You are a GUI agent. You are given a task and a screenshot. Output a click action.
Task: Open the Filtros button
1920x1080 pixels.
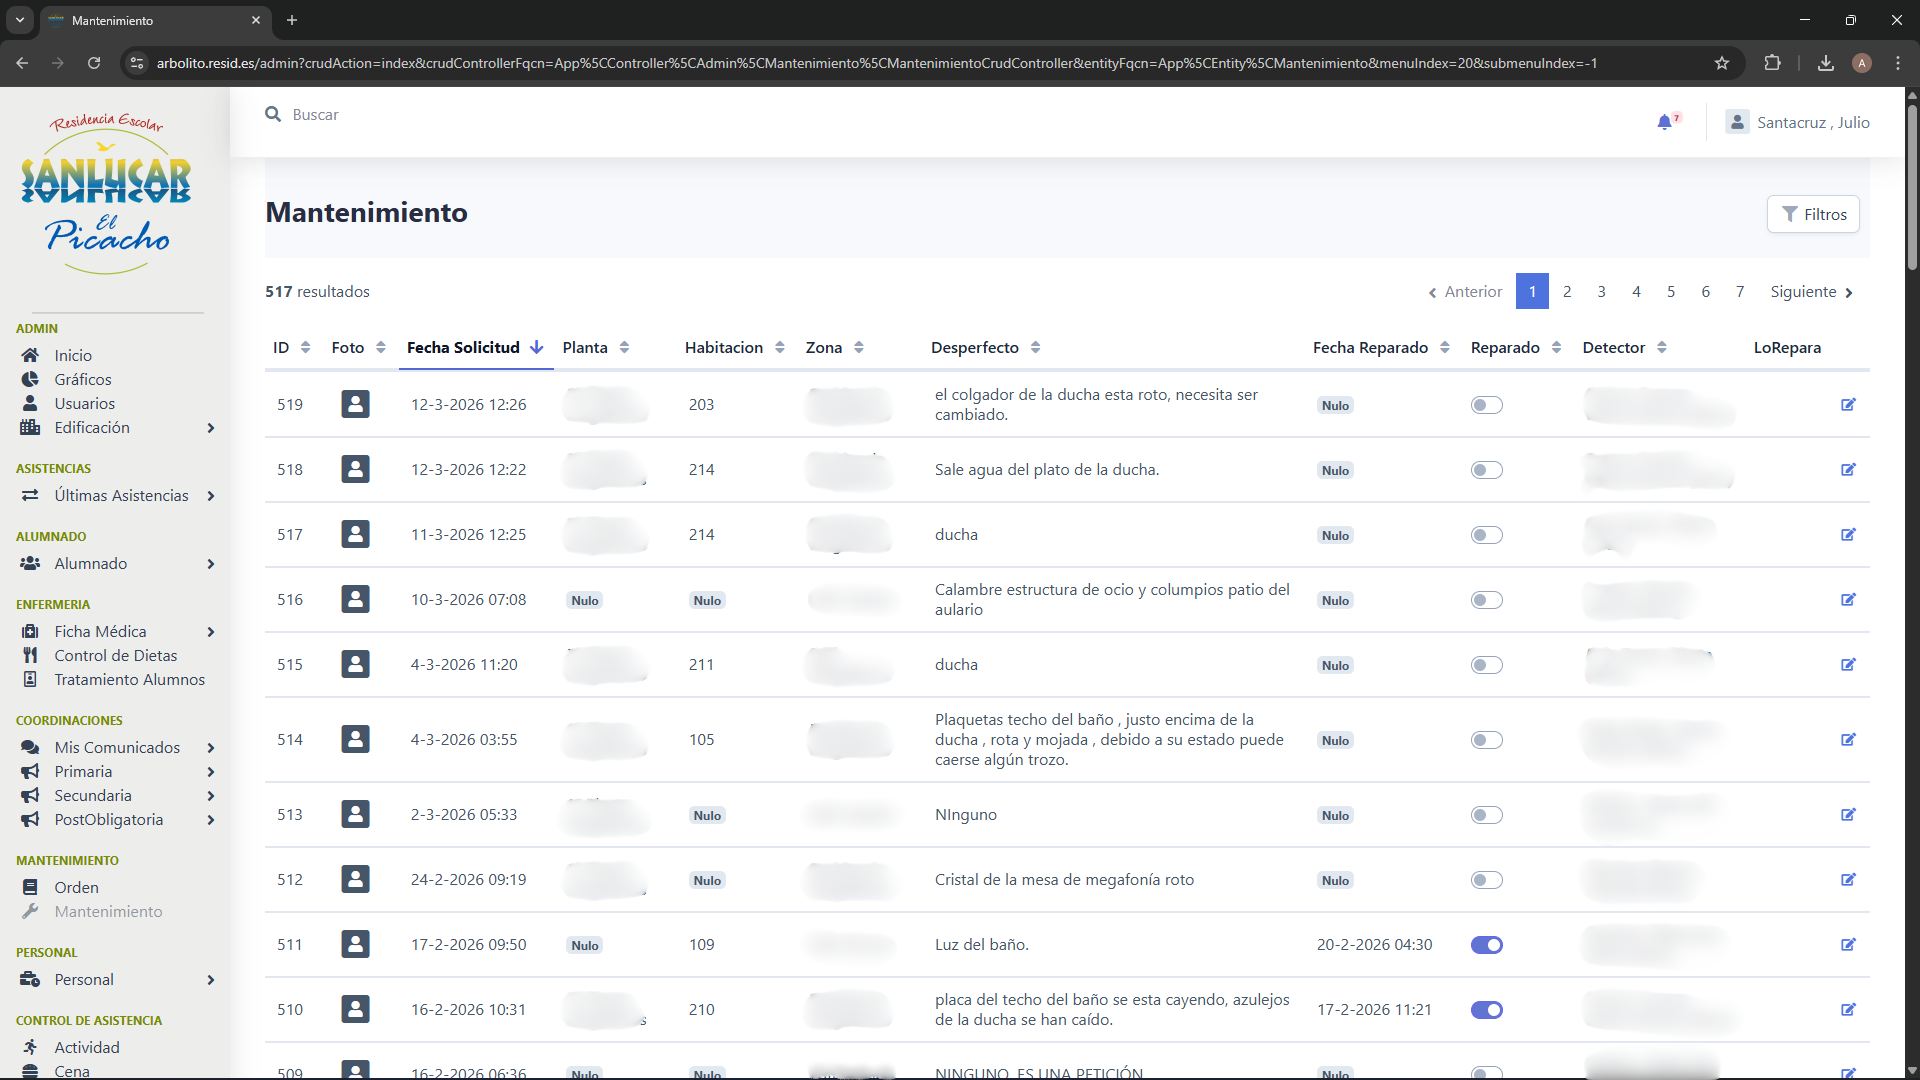click(x=1813, y=214)
